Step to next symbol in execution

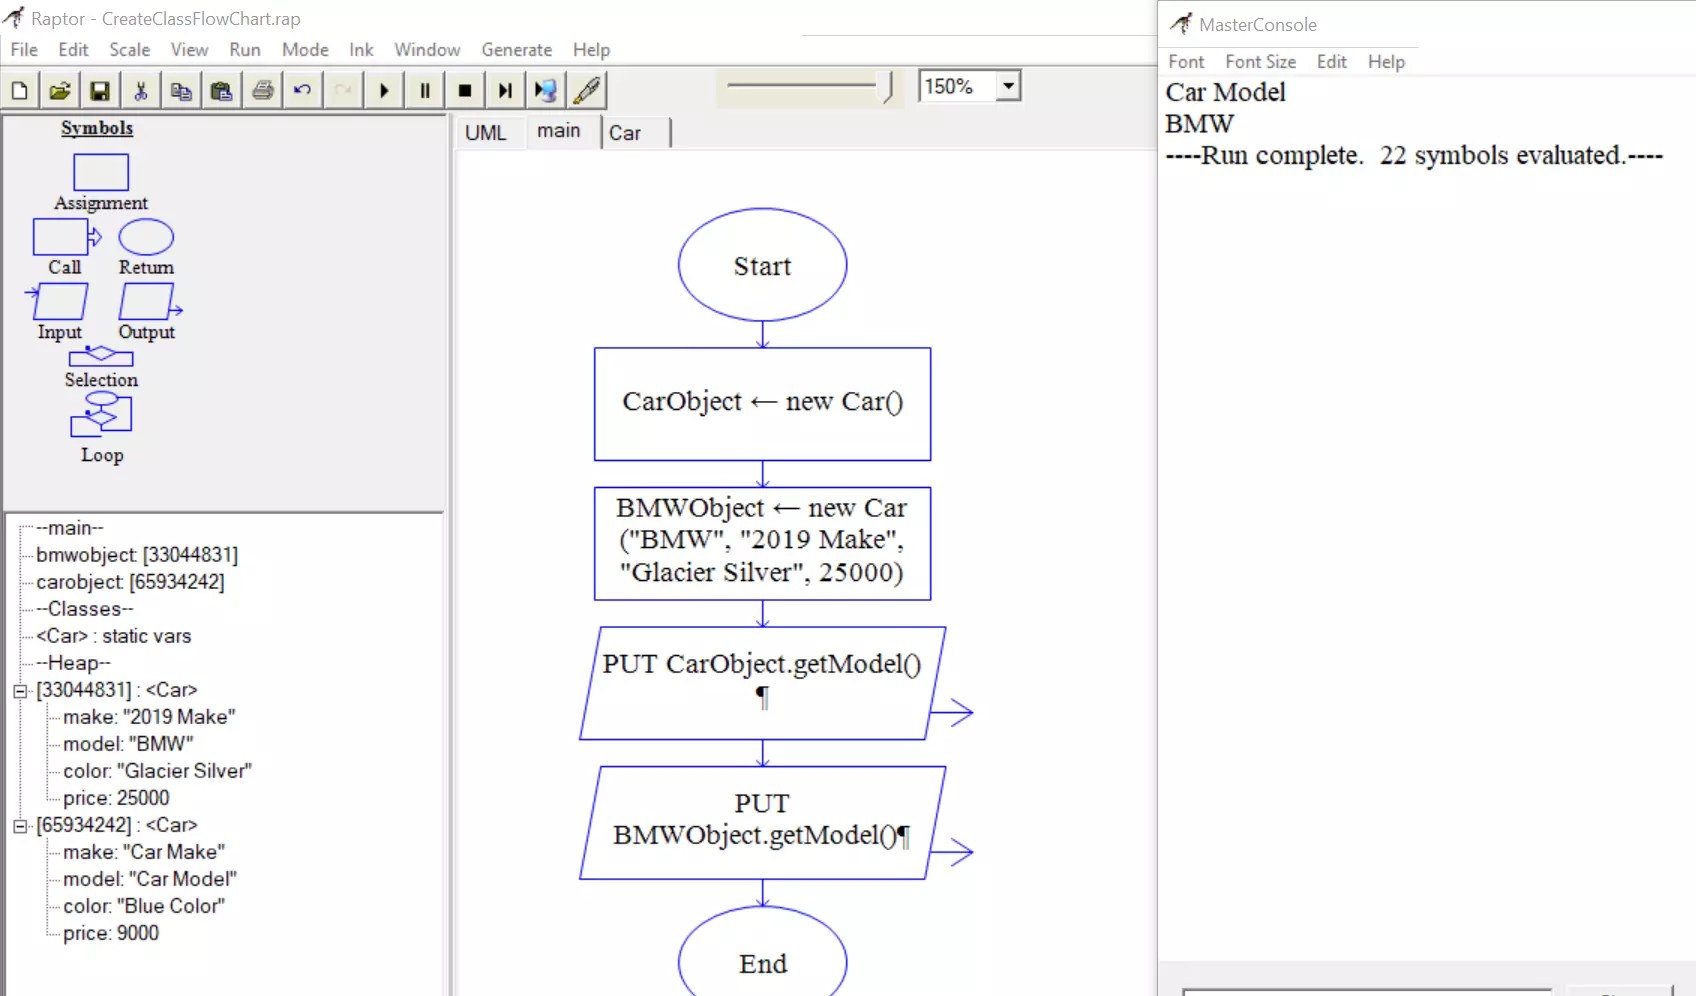pyautogui.click(x=504, y=90)
